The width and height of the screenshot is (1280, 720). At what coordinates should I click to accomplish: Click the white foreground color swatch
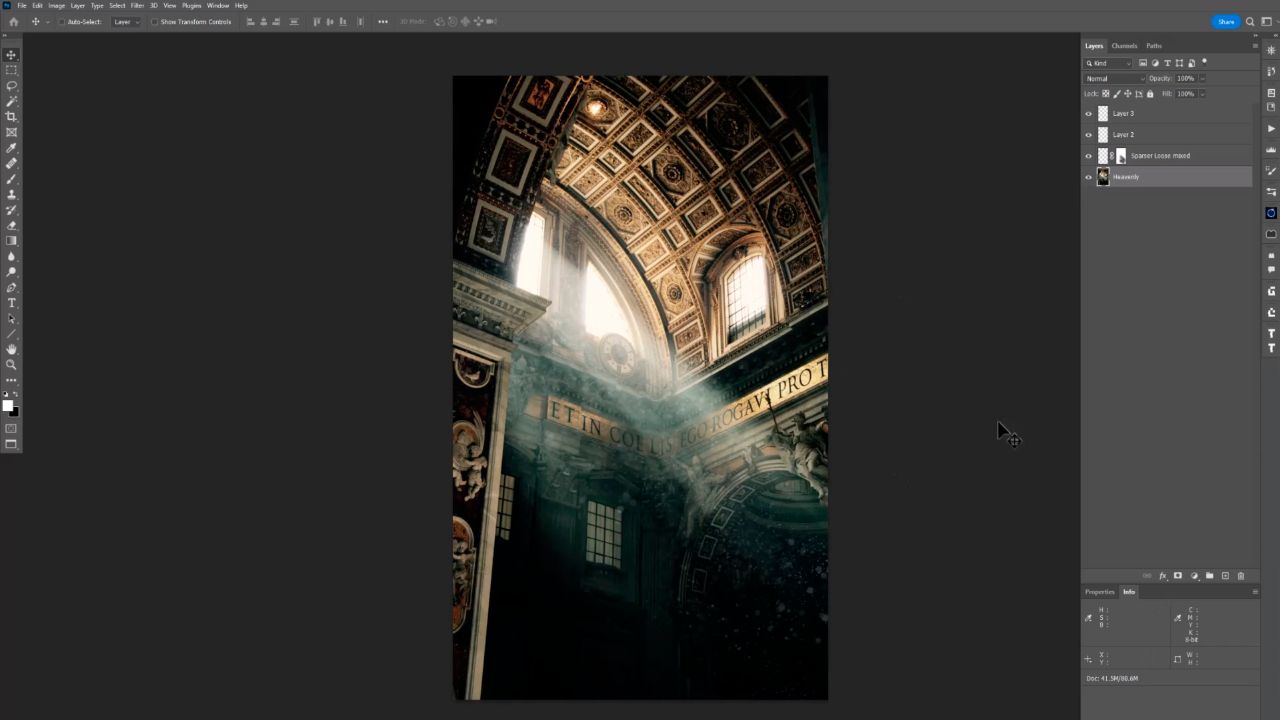coord(8,405)
